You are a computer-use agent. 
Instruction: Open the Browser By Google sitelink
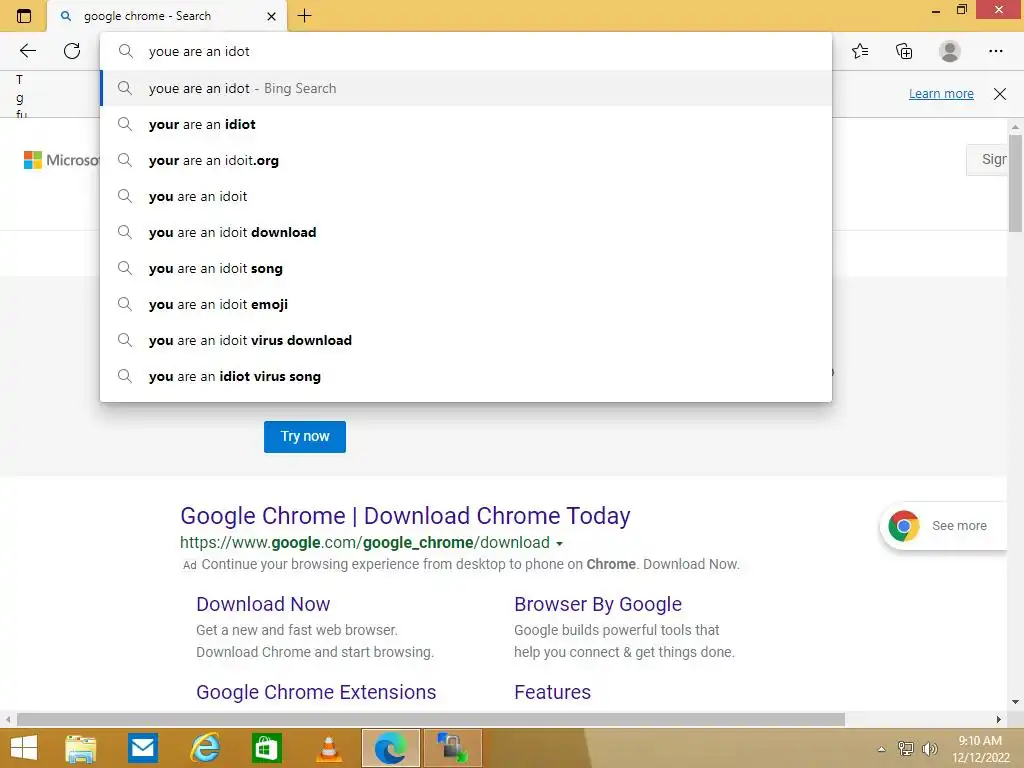click(x=598, y=604)
